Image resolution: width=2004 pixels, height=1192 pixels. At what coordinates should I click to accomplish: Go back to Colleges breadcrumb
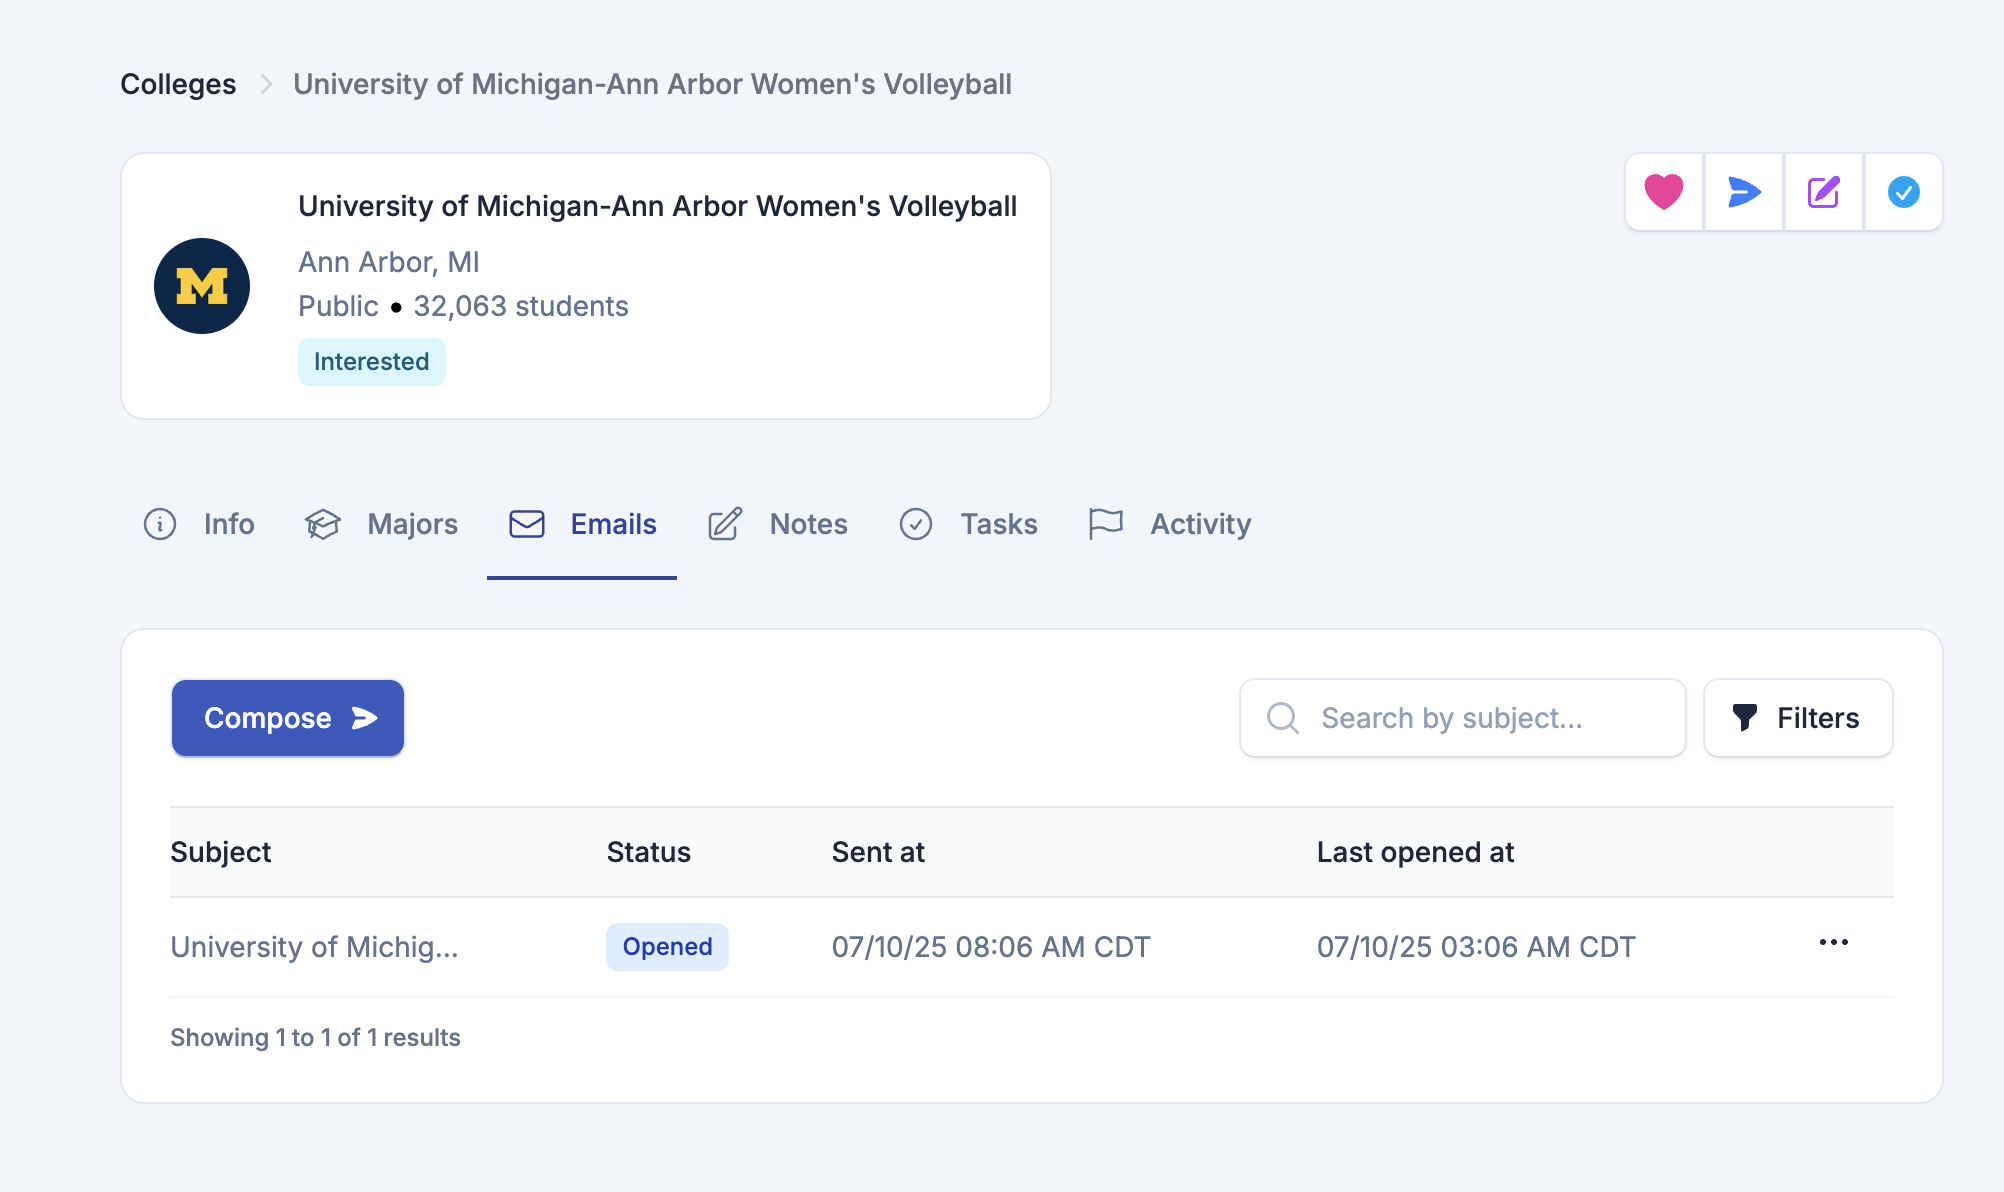point(178,84)
